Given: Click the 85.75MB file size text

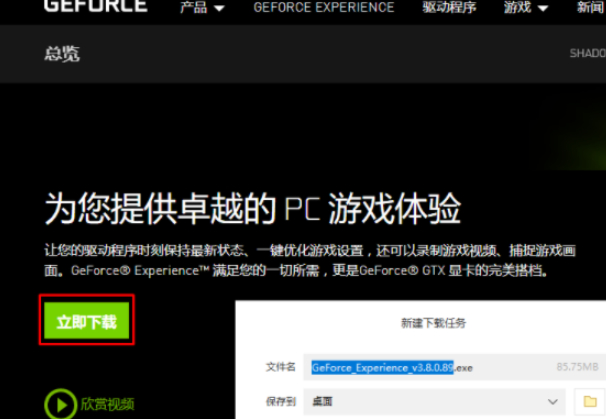Looking at the screenshot, I should click(577, 366).
